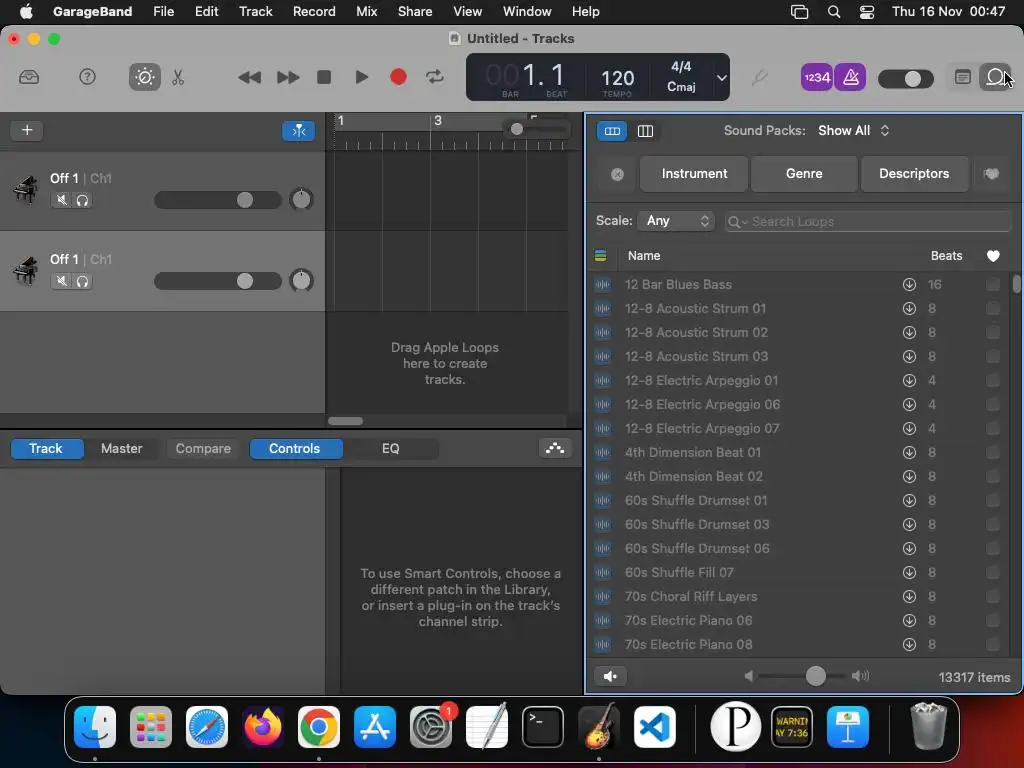Click the Rewind transport button
Viewport: 1024px width, 768px height.
tap(249, 77)
